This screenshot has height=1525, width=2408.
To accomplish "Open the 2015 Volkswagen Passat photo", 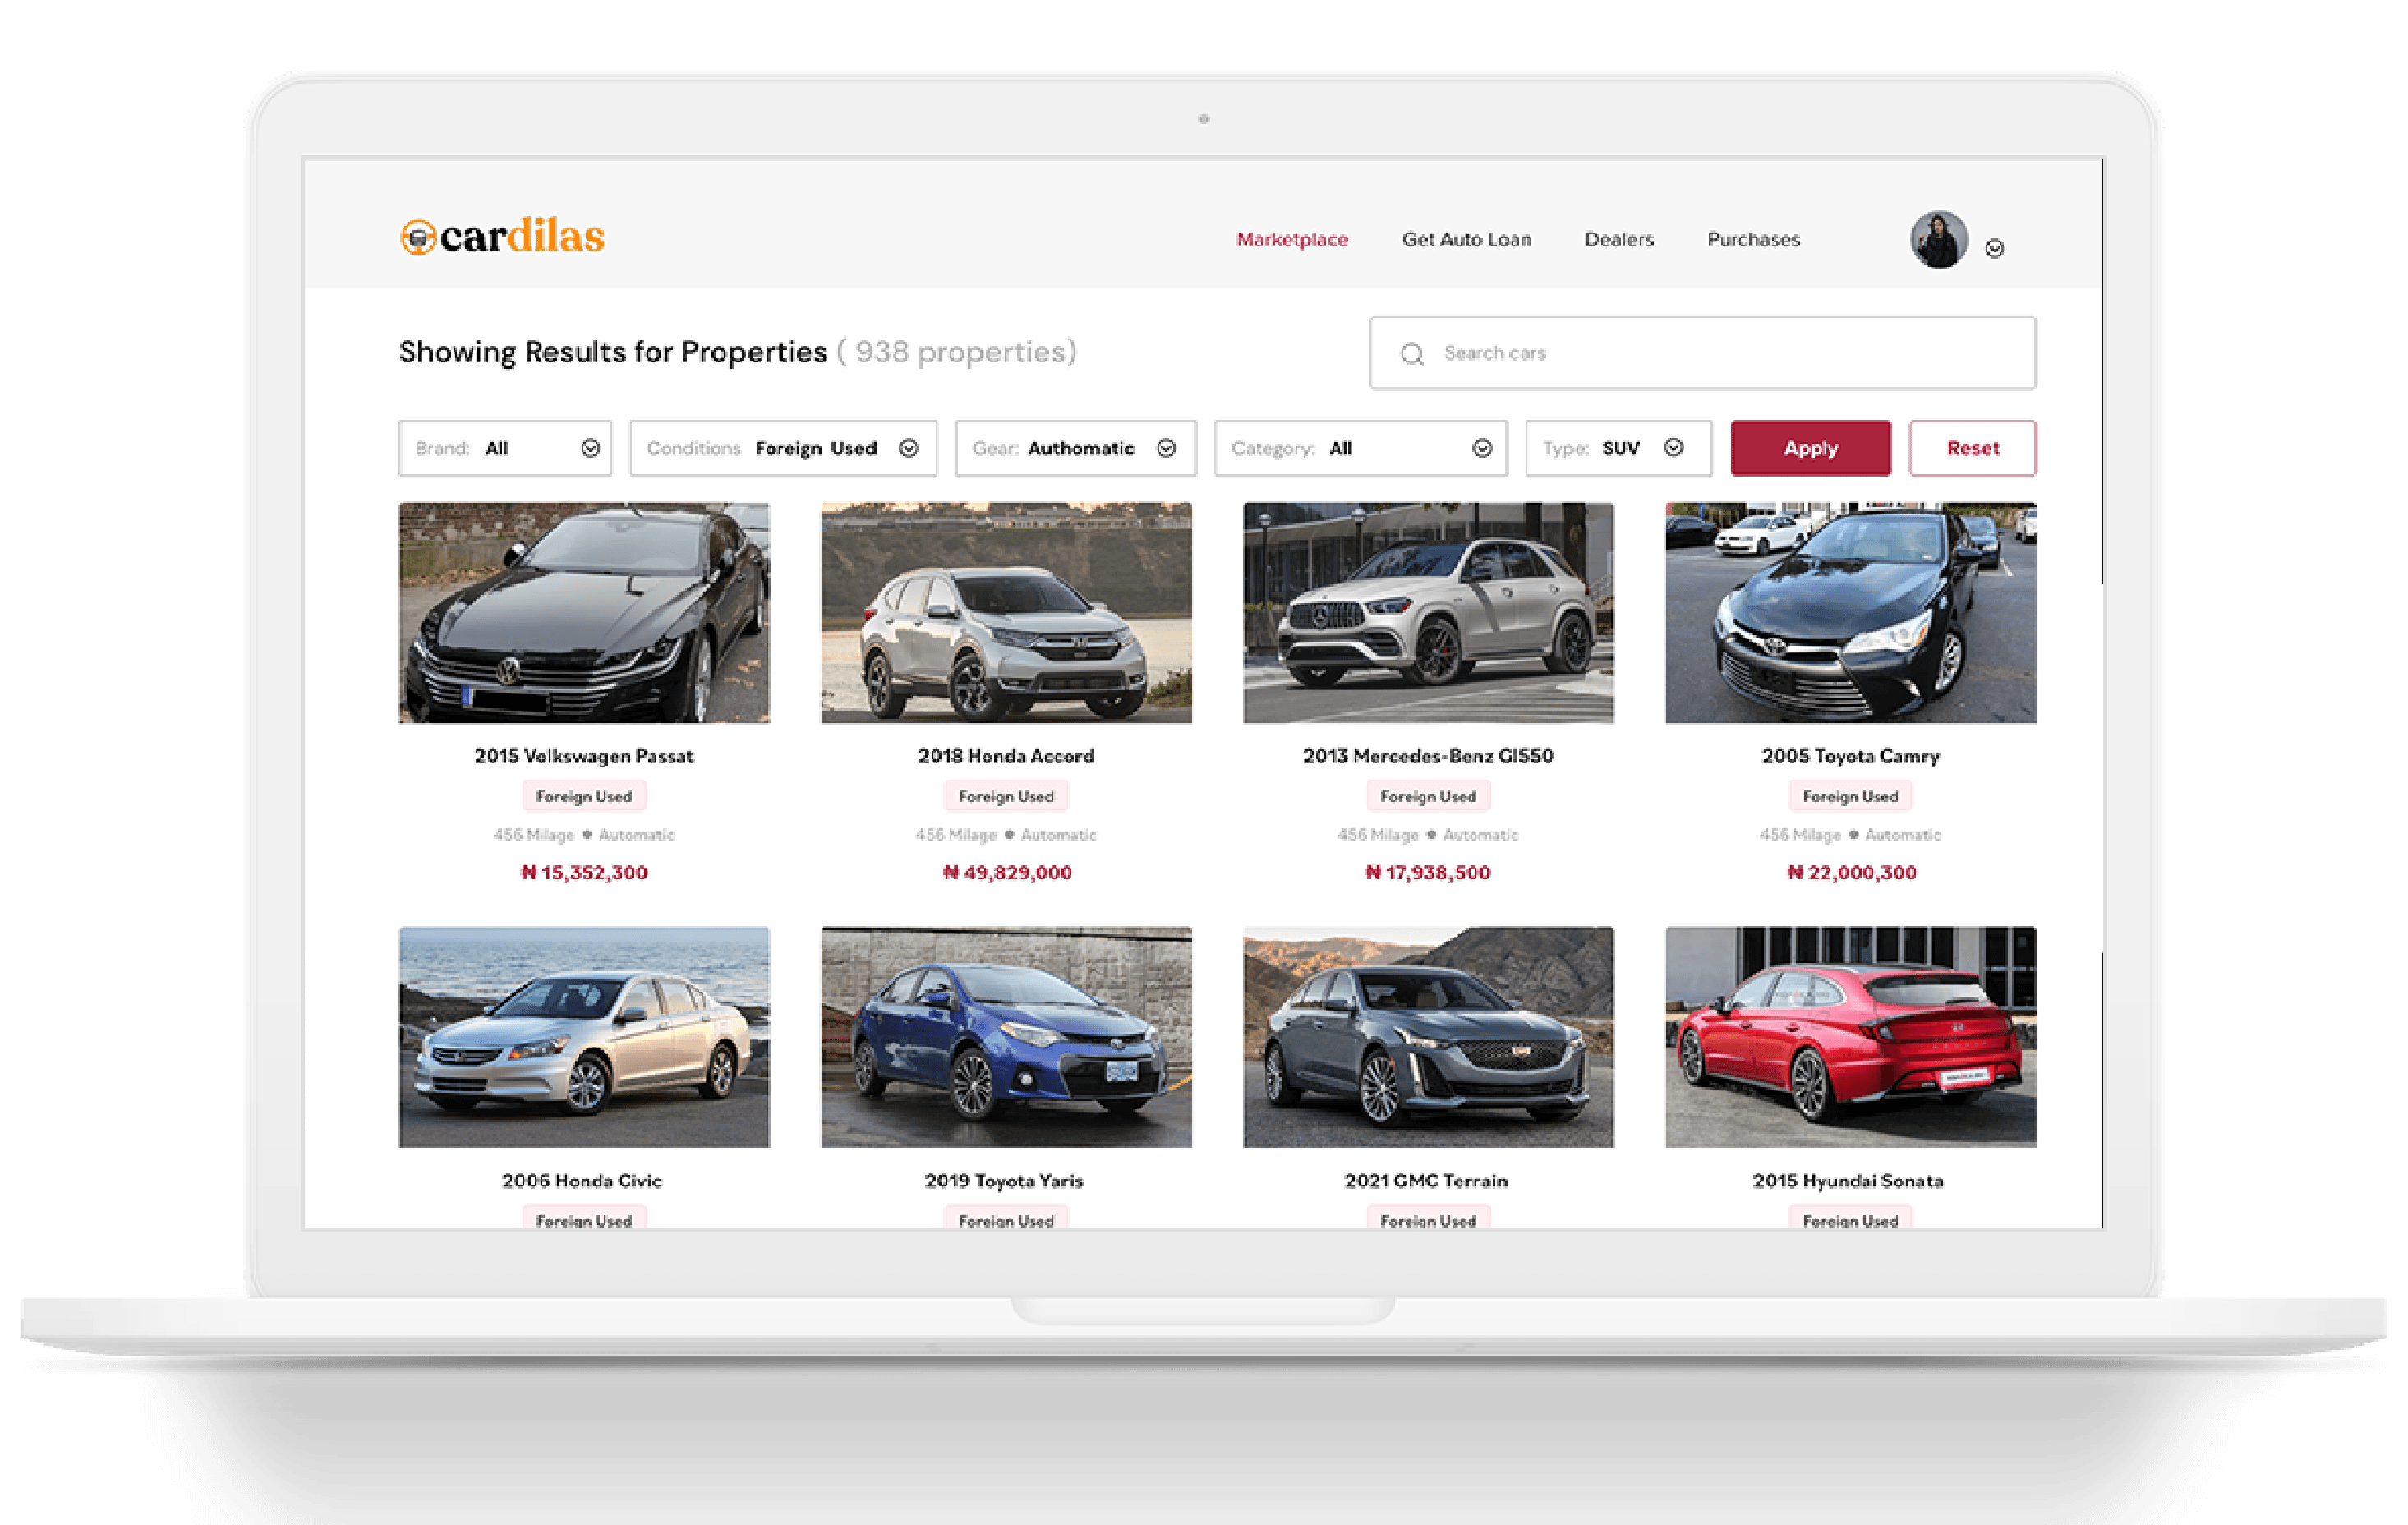I will coord(584,613).
